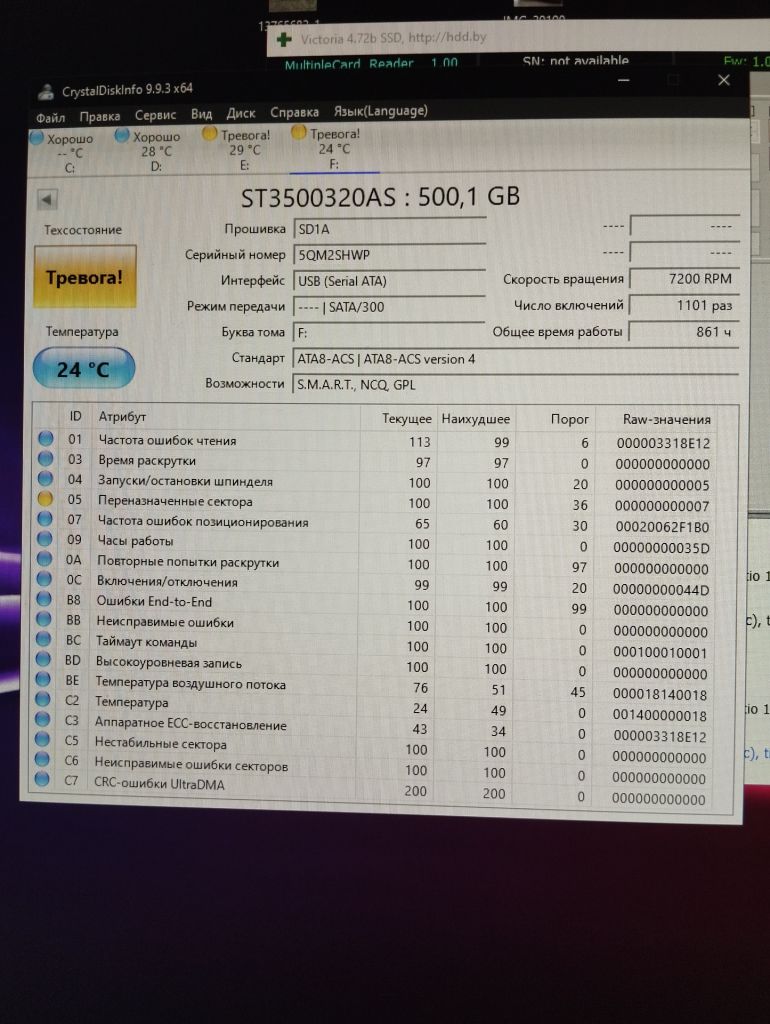Open the Диск menu
The image size is (770, 1024).
[x=240, y=113]
